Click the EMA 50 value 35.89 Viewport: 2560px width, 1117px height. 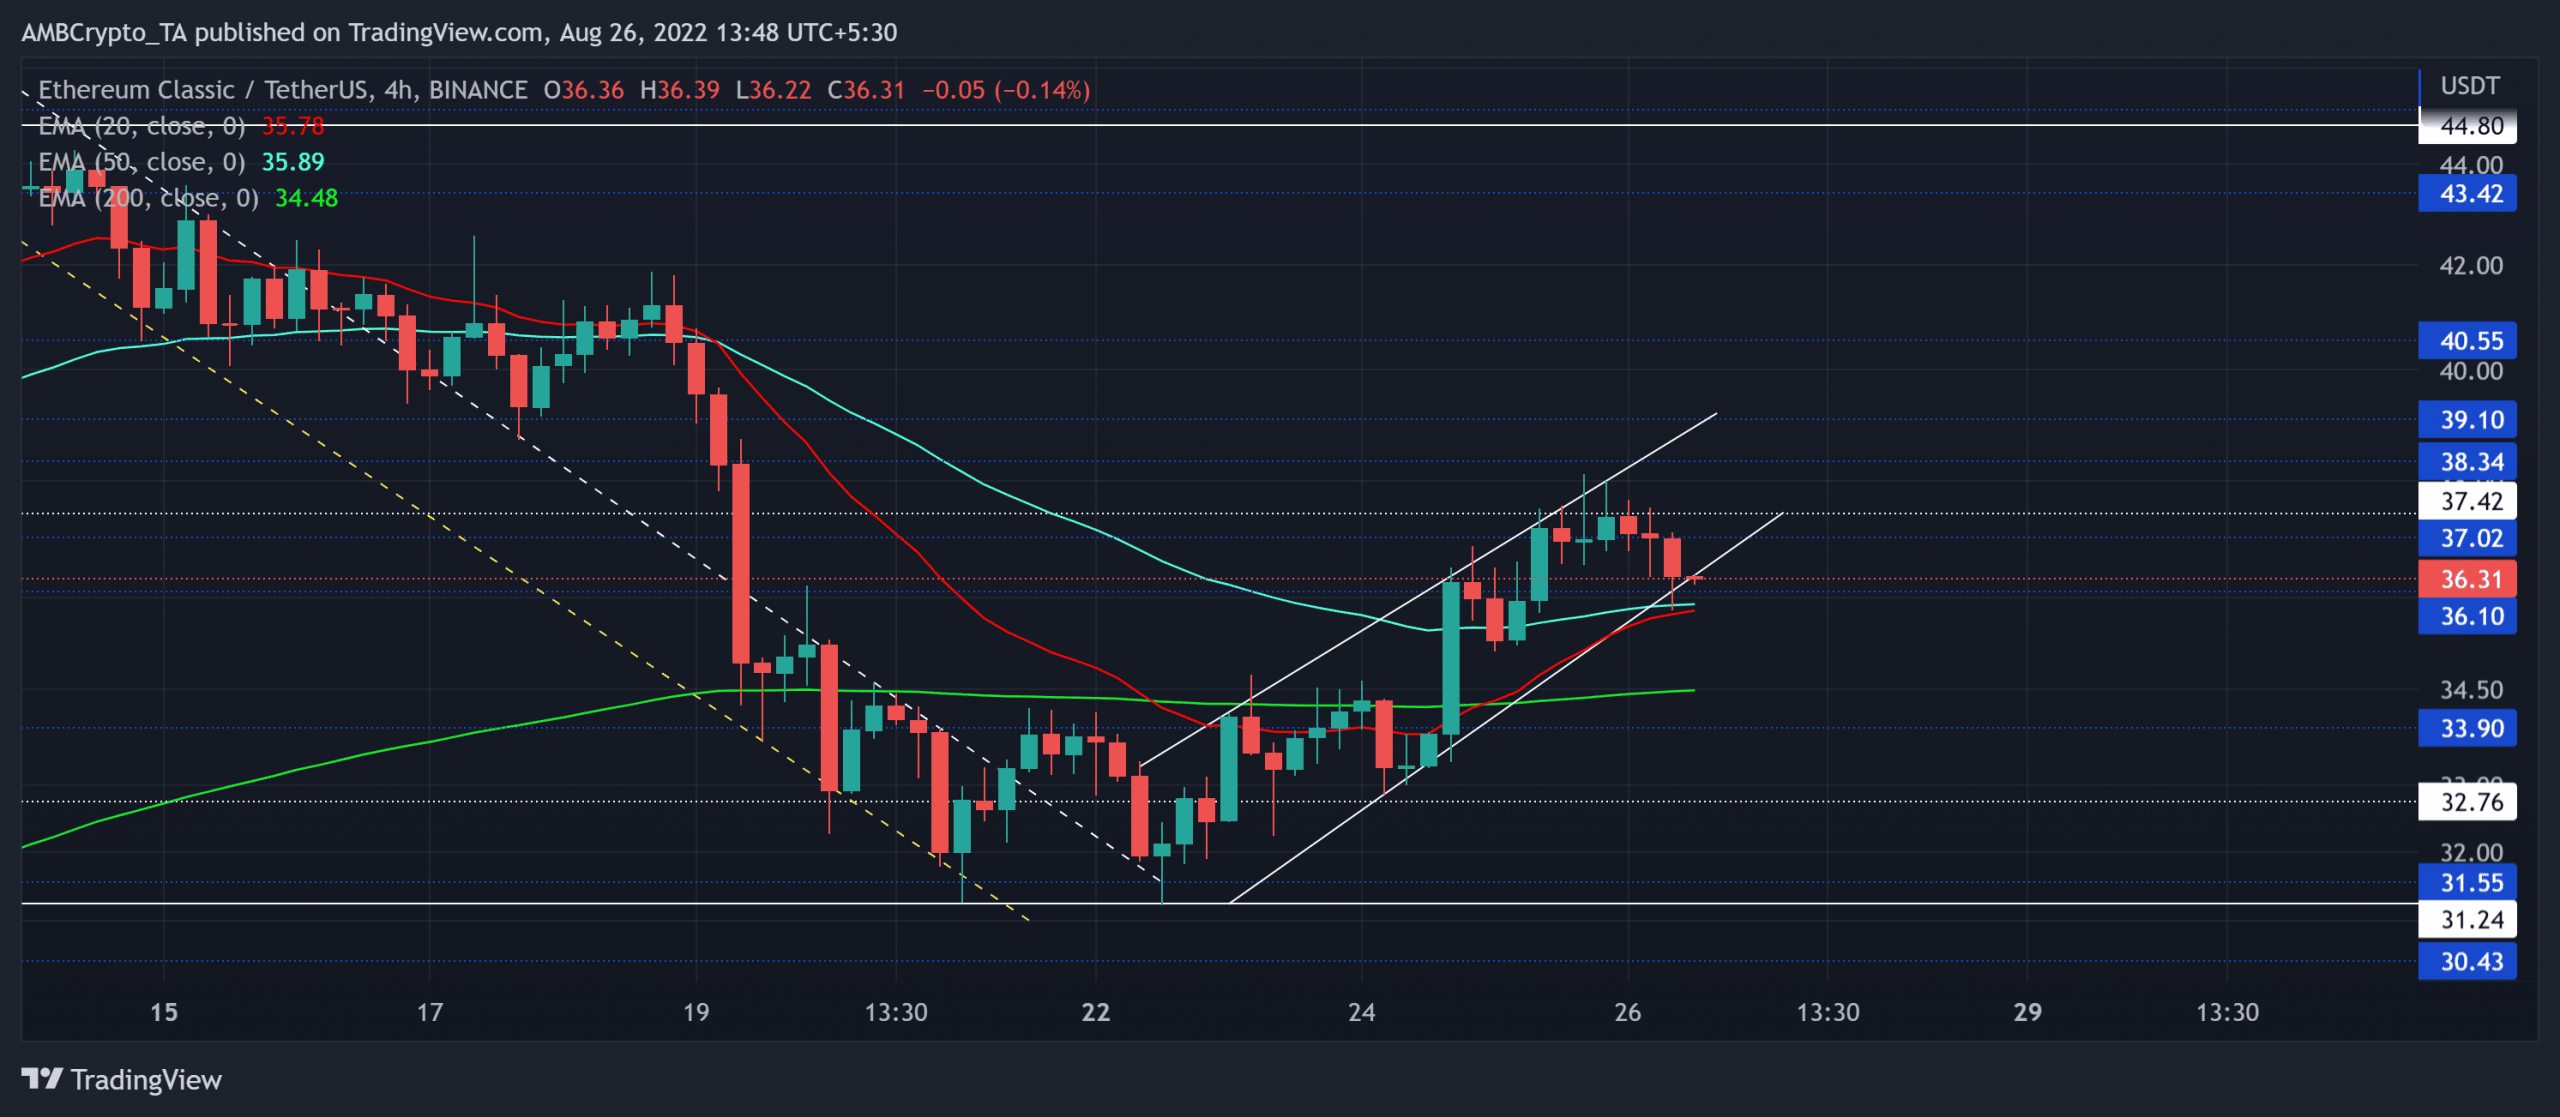[x=293, y=162]
